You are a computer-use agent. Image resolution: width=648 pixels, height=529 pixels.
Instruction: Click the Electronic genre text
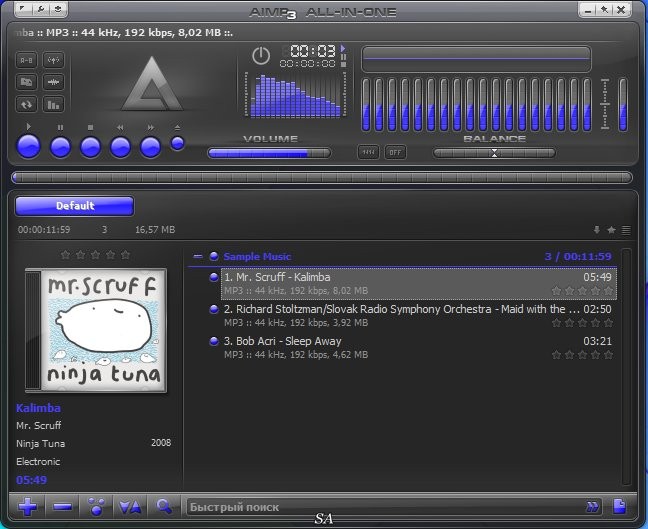38,462
